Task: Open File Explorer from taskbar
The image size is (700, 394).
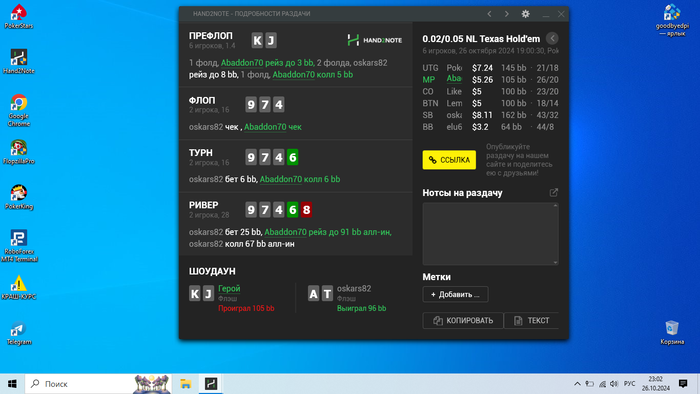Action: click(186, 384)
